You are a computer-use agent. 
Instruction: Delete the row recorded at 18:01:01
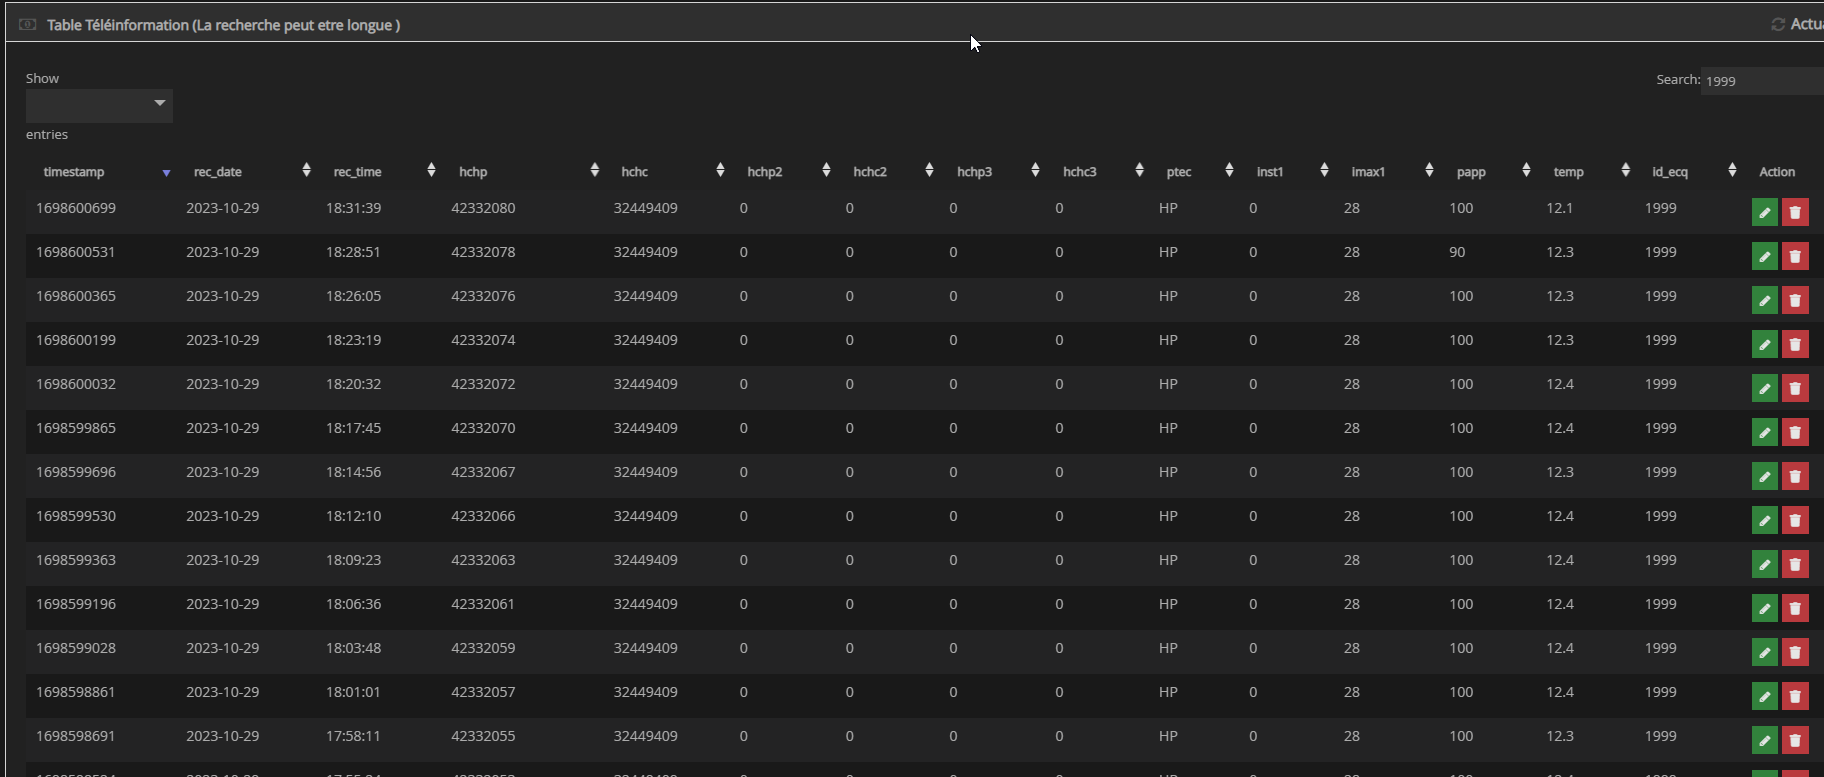tap(1795, 696)
